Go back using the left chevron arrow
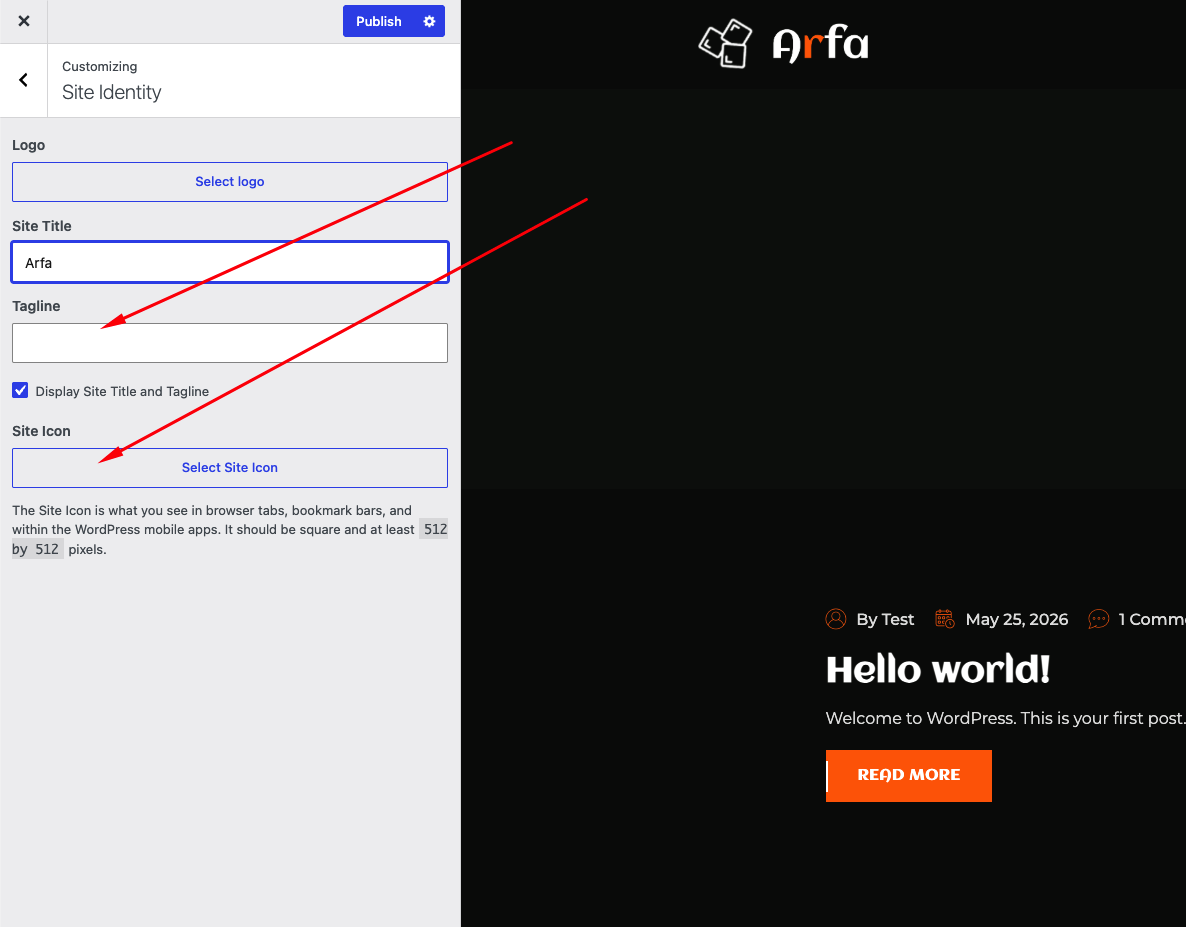 23,80
